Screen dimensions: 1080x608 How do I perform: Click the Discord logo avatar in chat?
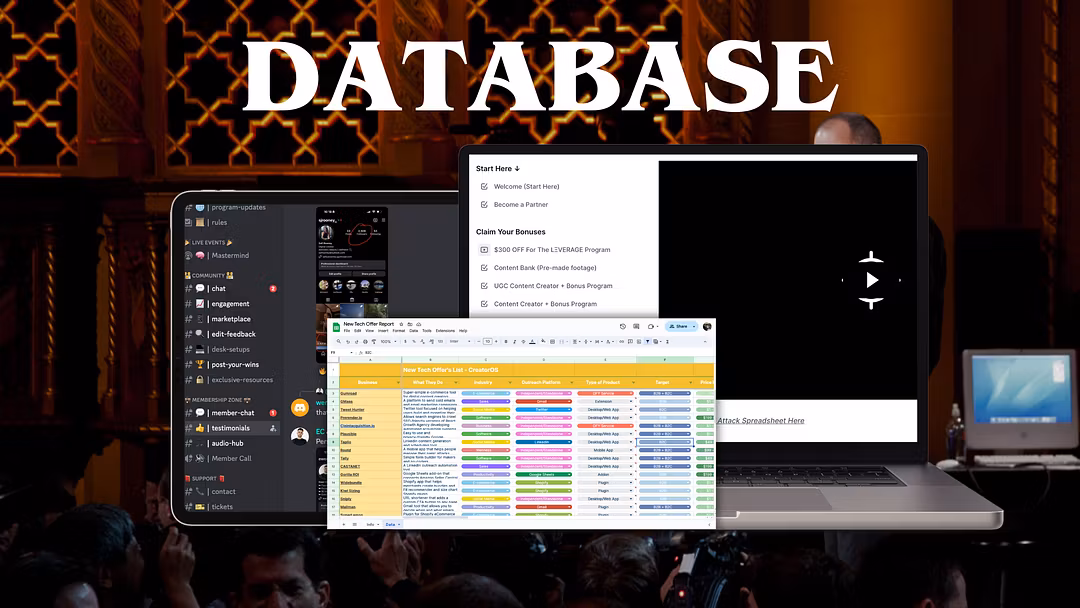coord(299,407)
